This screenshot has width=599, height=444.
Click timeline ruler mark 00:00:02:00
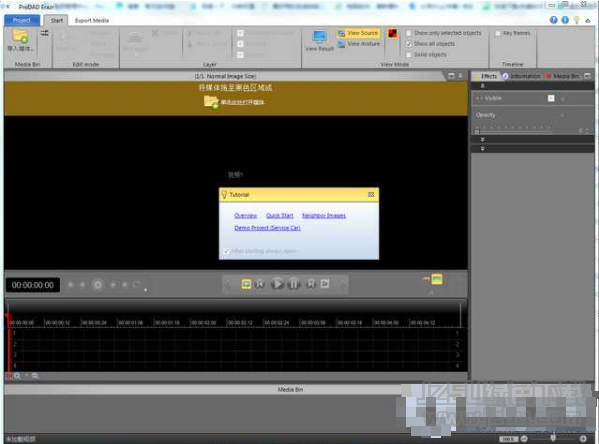(204, 323)
